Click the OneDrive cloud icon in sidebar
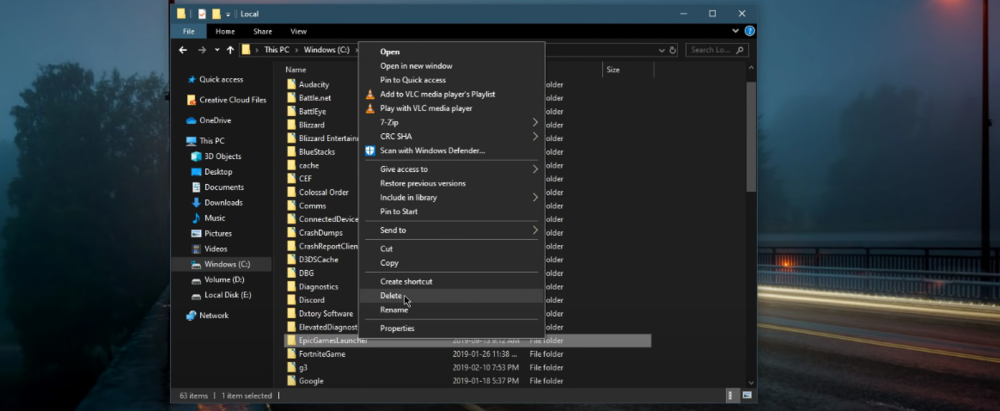 click(x=191, y=120)
